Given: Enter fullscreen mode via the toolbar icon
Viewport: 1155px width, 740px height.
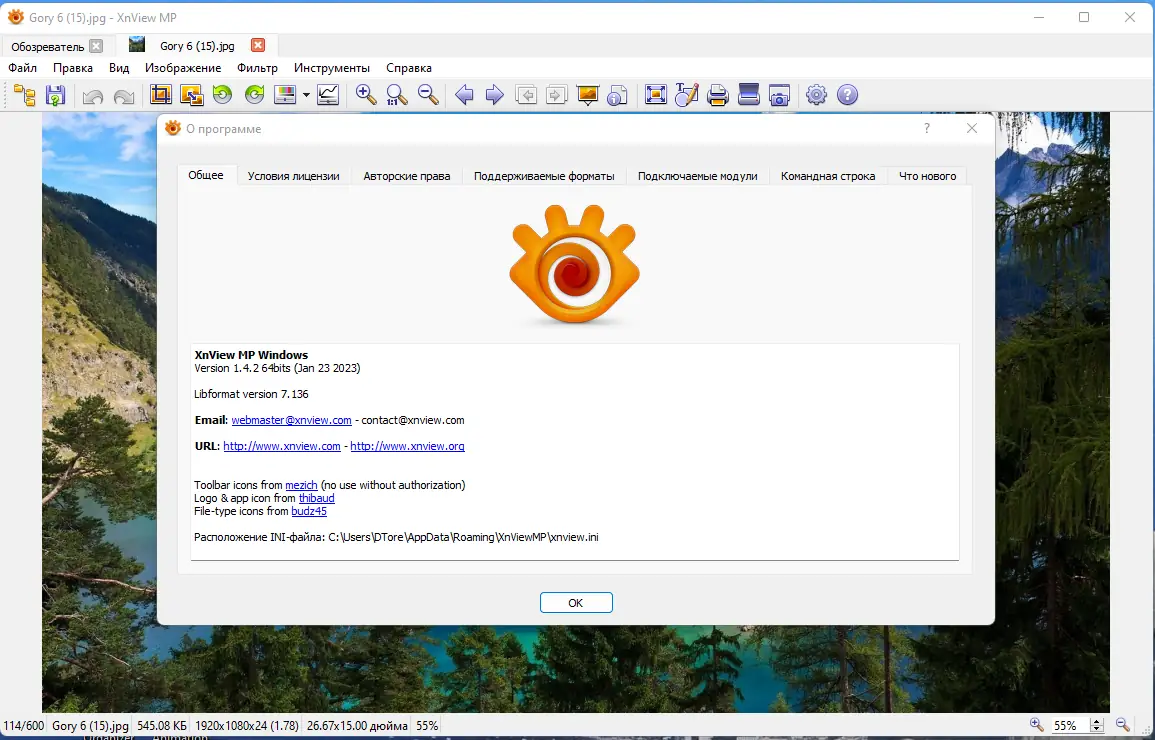Looking at the screenshot, I should pyautogui.click(x=656, y=95).
